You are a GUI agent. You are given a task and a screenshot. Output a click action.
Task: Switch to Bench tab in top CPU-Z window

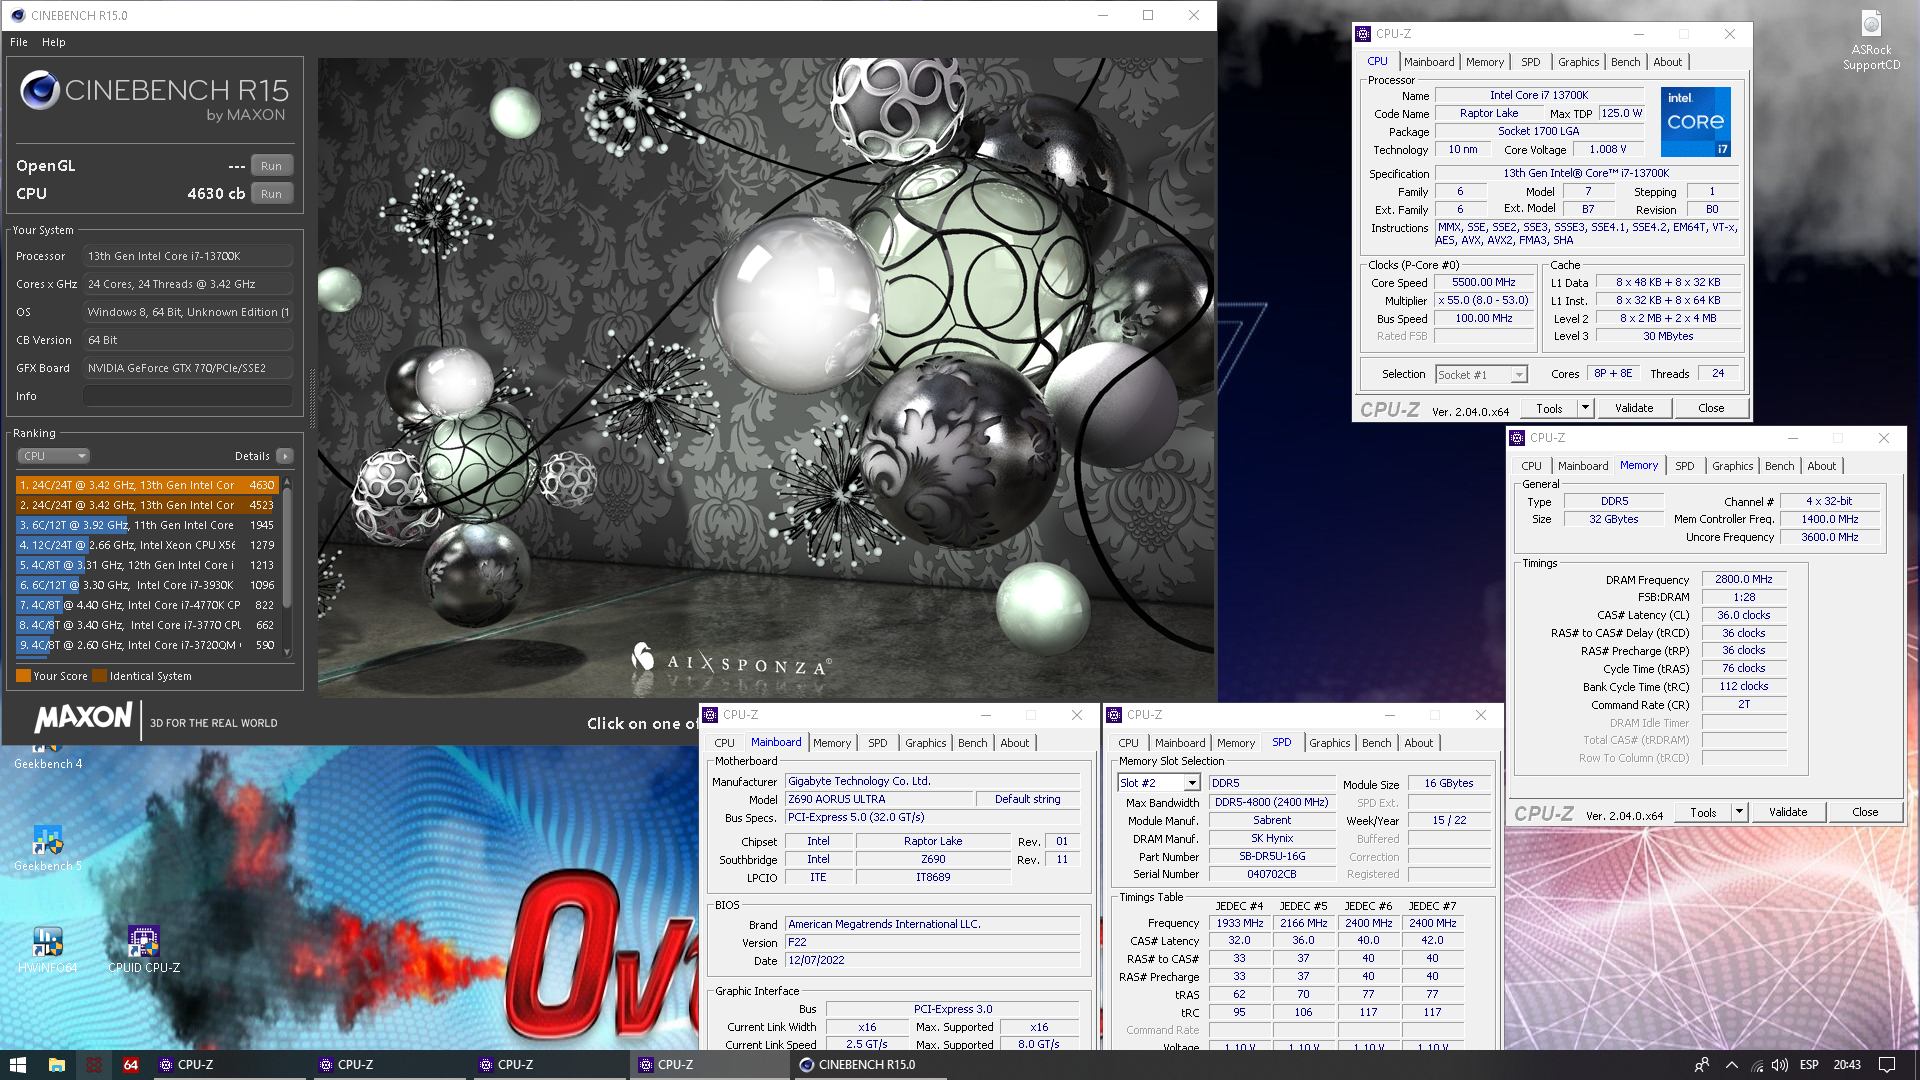click(1625, 62)
